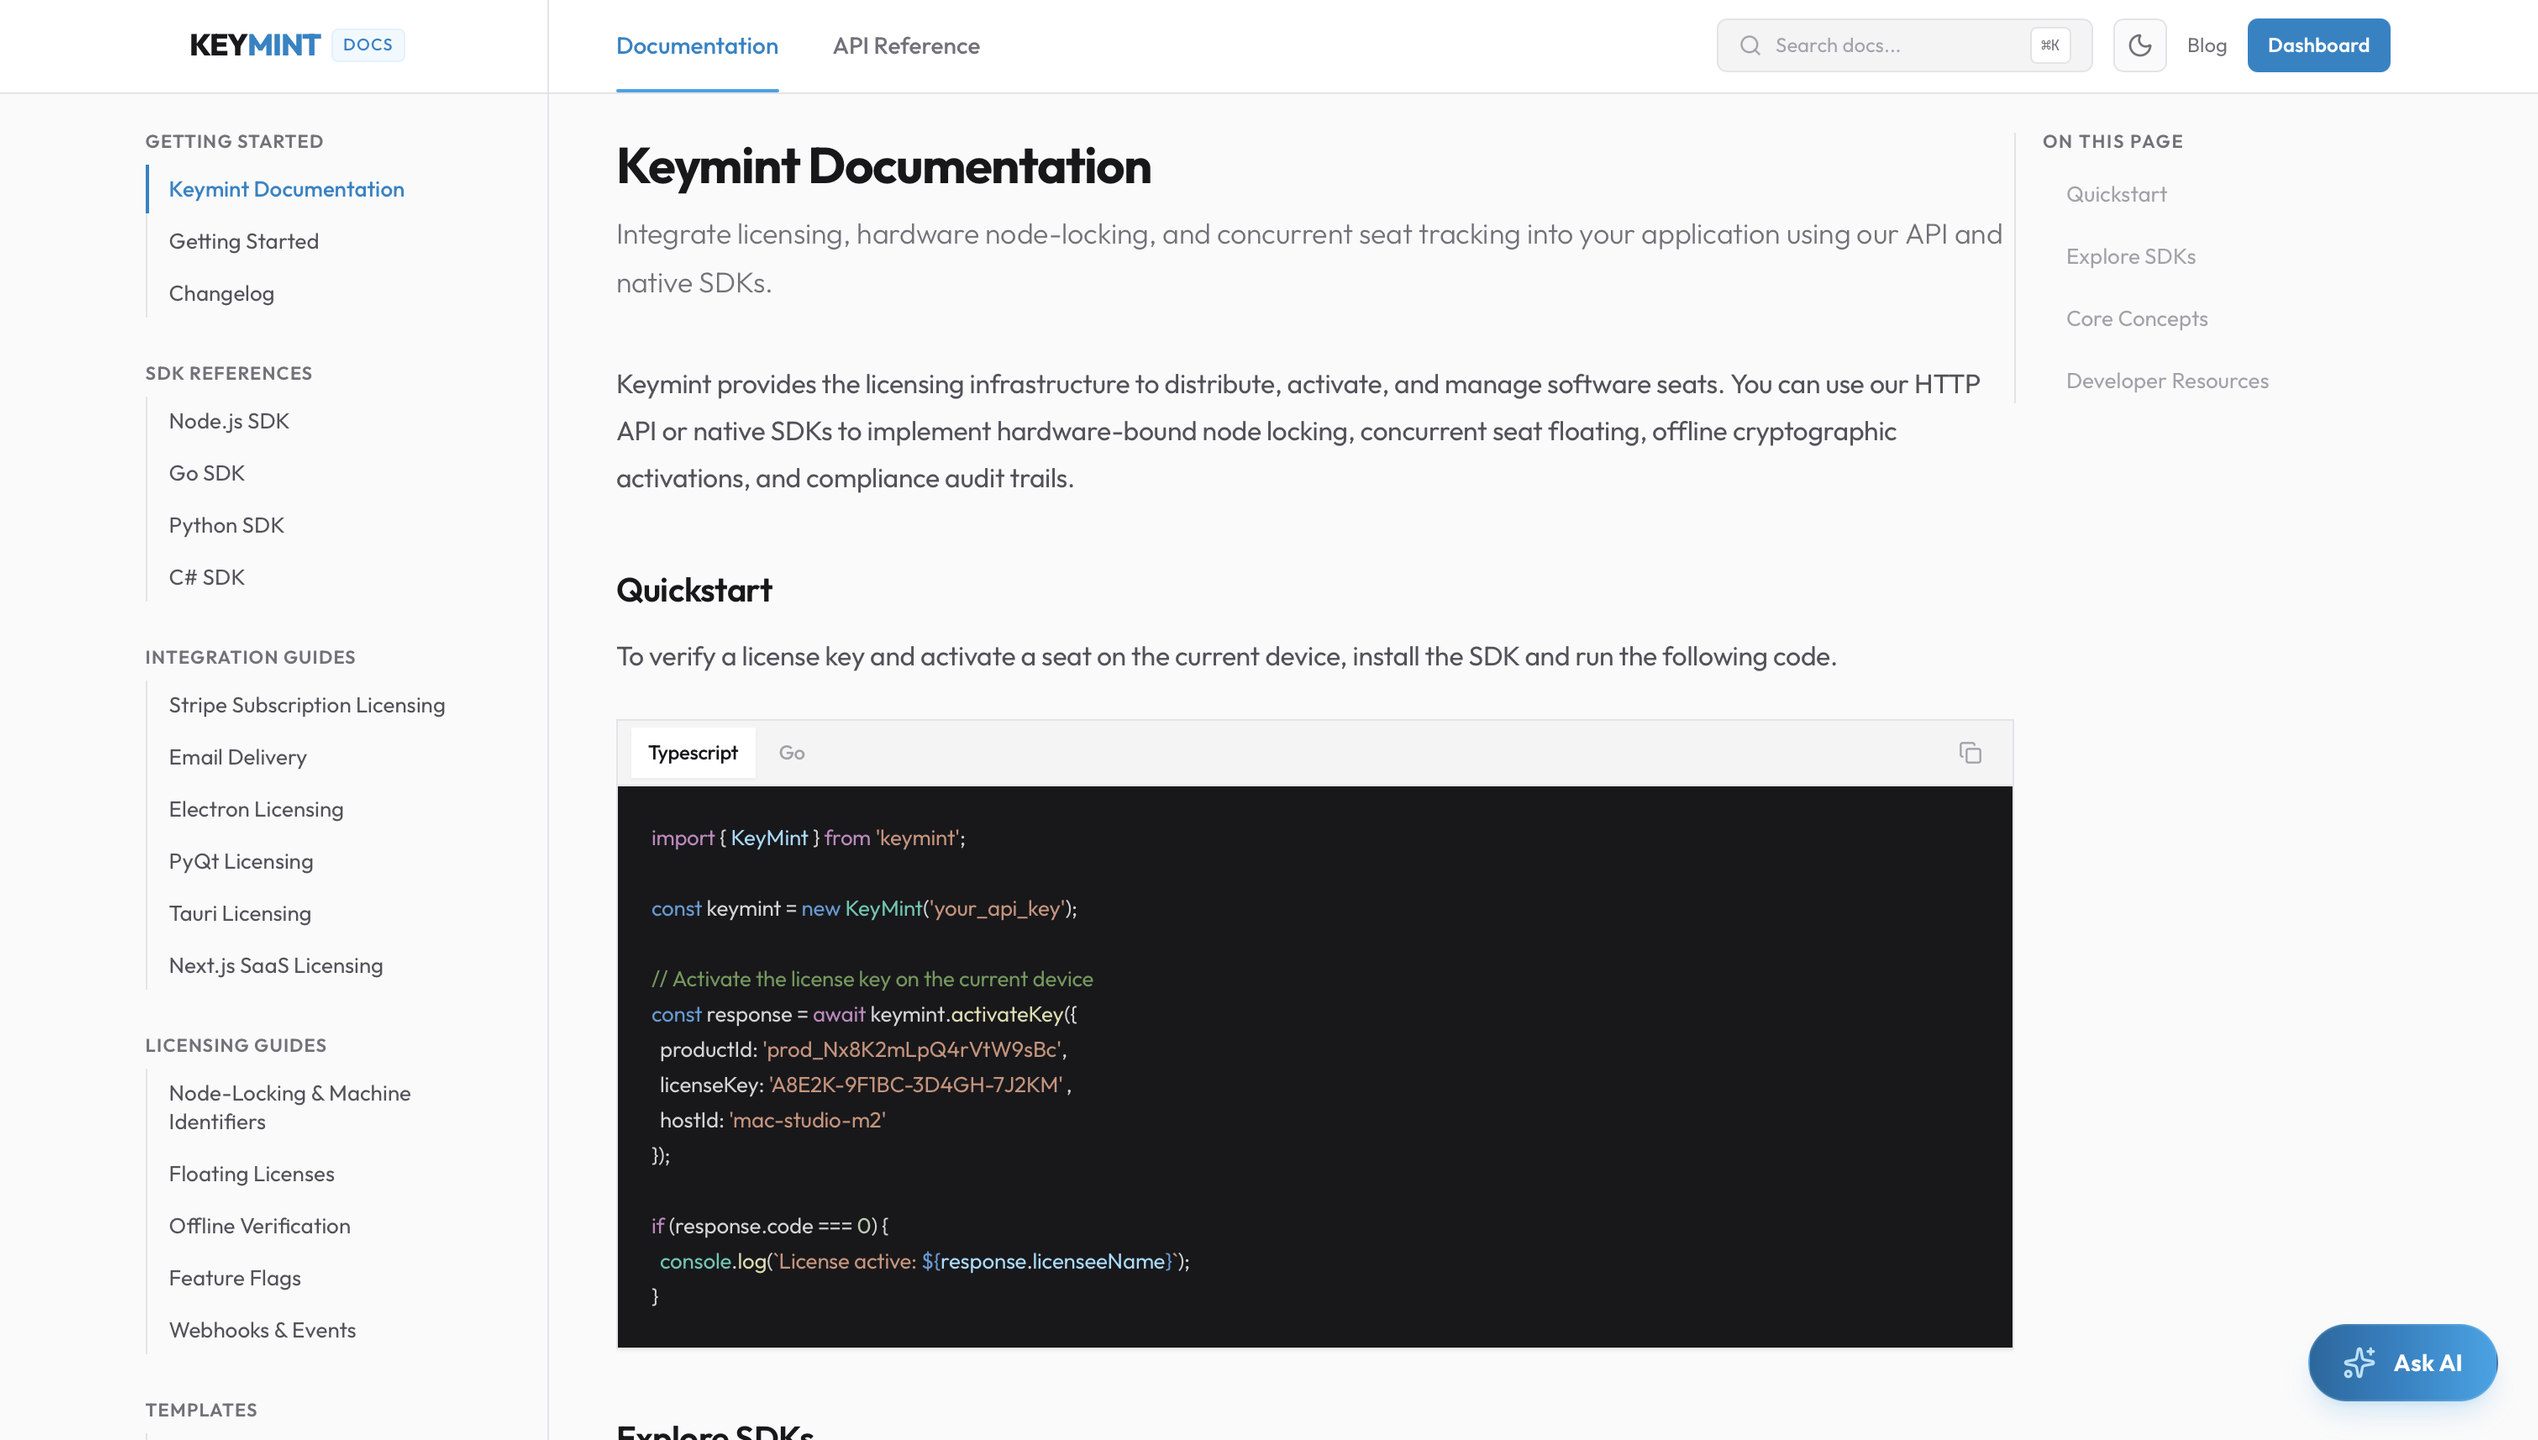Open the Dashboard
Image resolution: width=2538 pixels, height=1440 pixels.
2318,45
